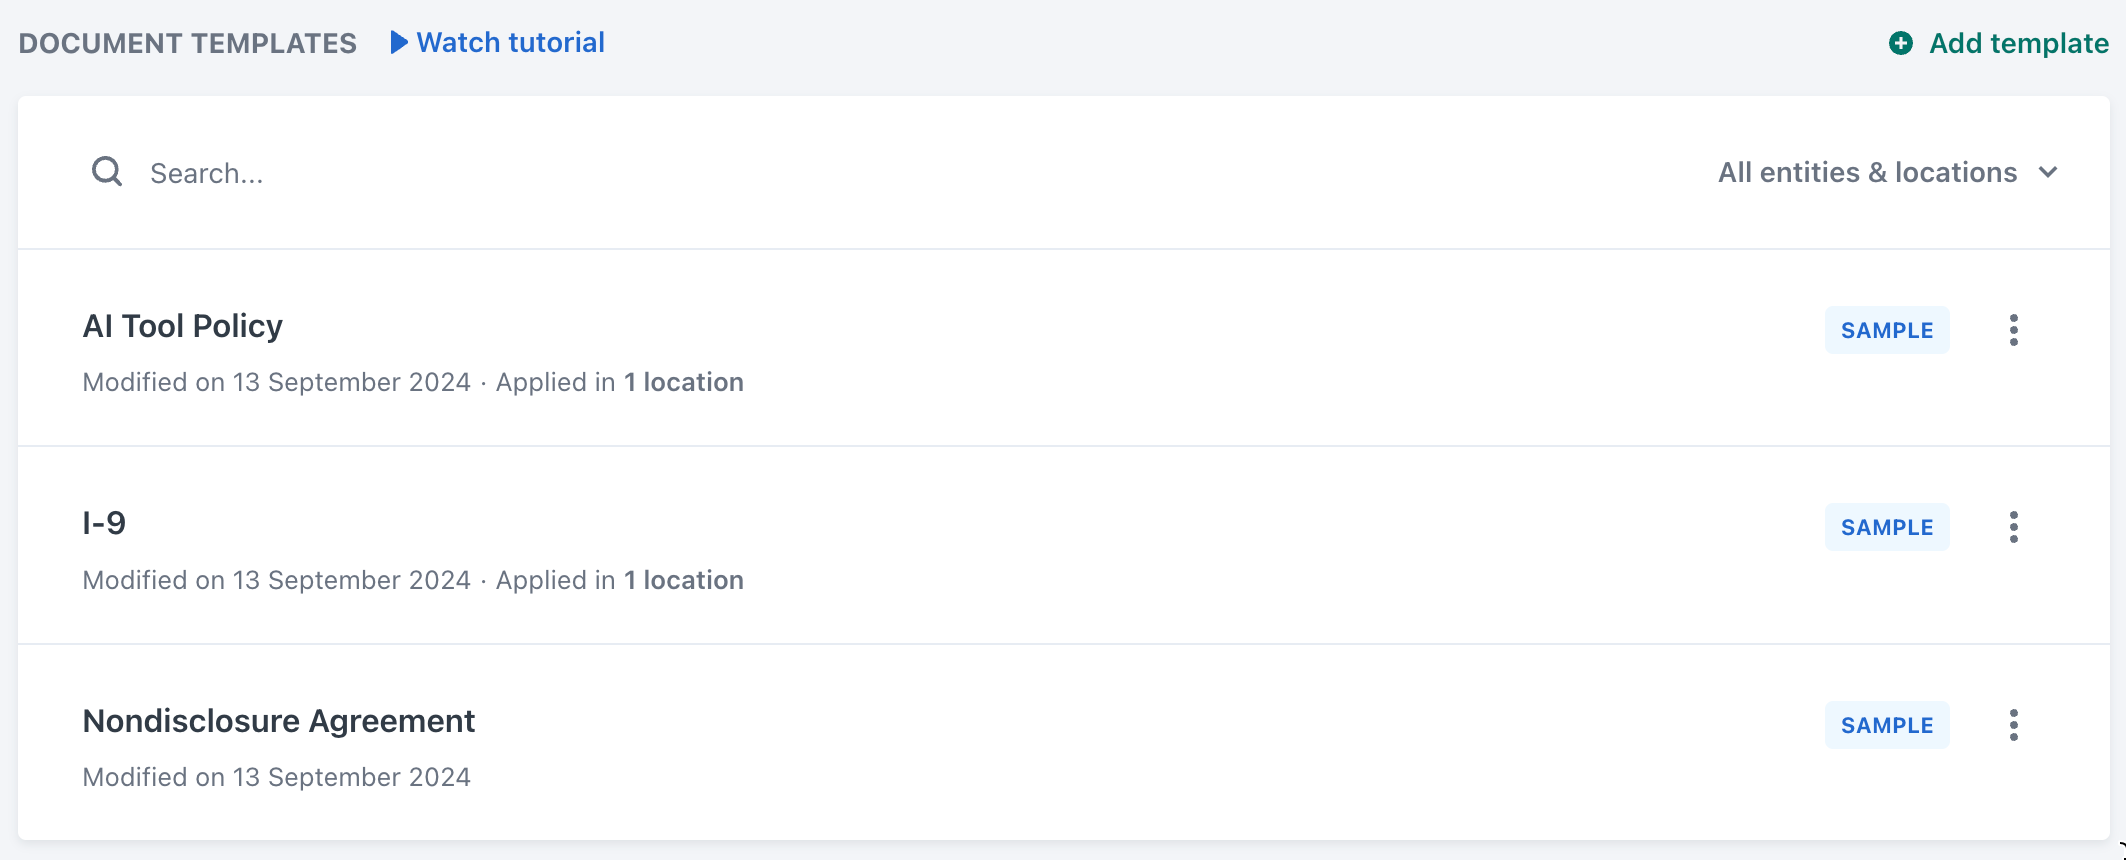This screenshot has height=860, width=2126.
Task: Click SAMPLE badge on Nondisclosure Agreement
Action: [x=1886, y=725]
